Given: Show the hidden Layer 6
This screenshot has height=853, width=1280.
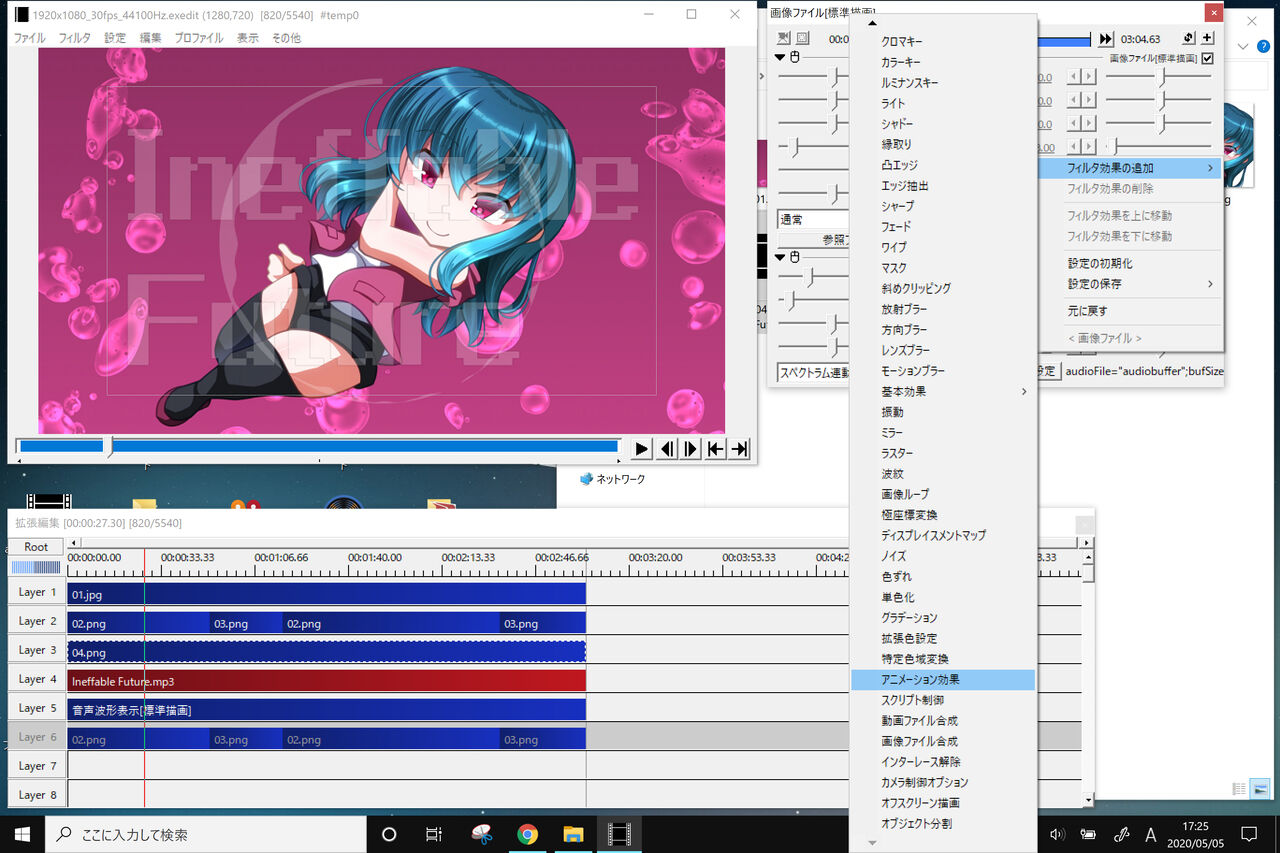Looking at the screenshot, I should point(37,737).
